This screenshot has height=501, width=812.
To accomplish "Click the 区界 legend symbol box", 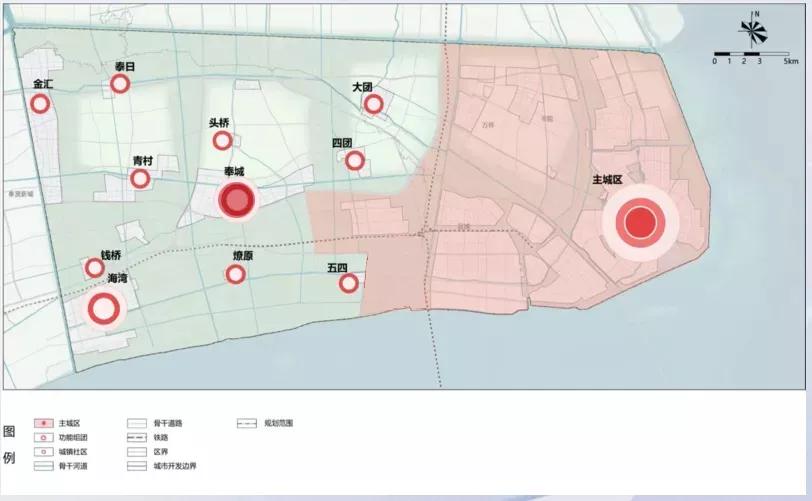I will coord(137,452).
